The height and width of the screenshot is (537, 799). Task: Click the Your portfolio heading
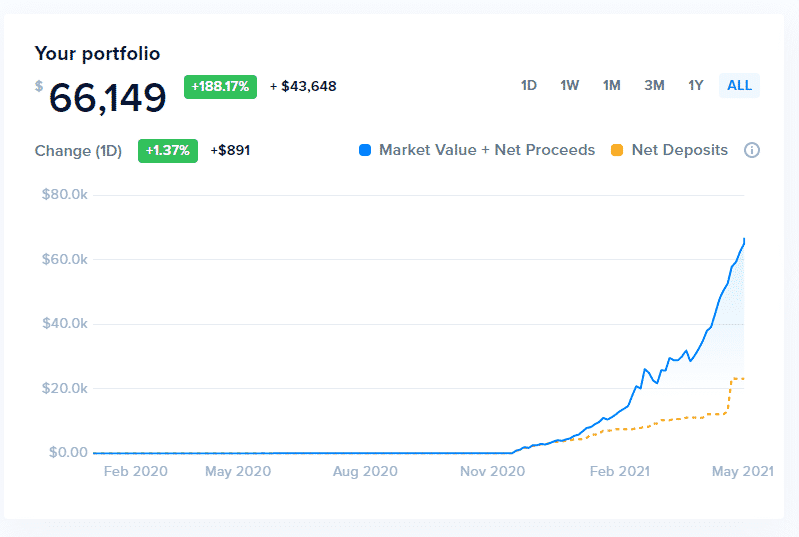tap(97, 53)
